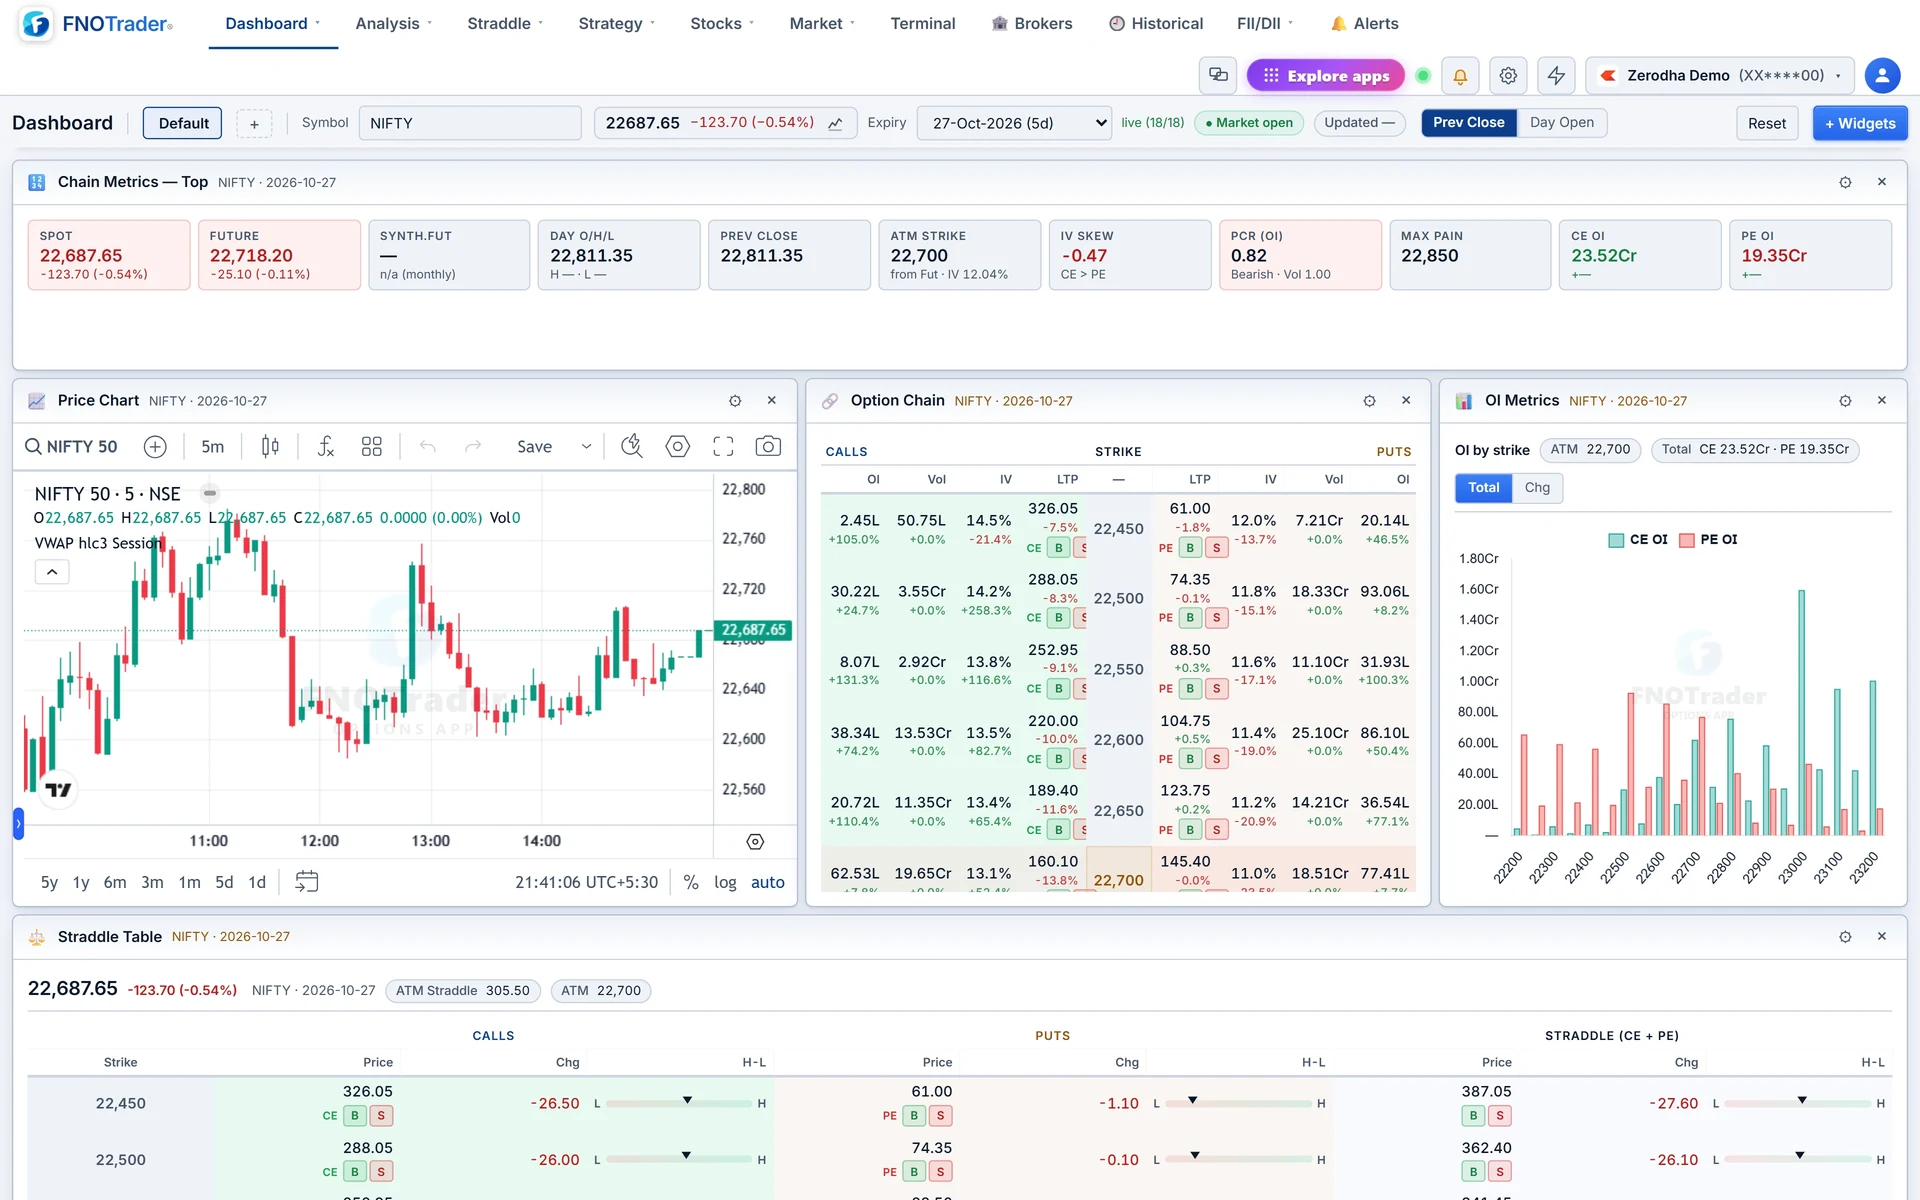Open chart layout templates grid icon

pos(372,447)
